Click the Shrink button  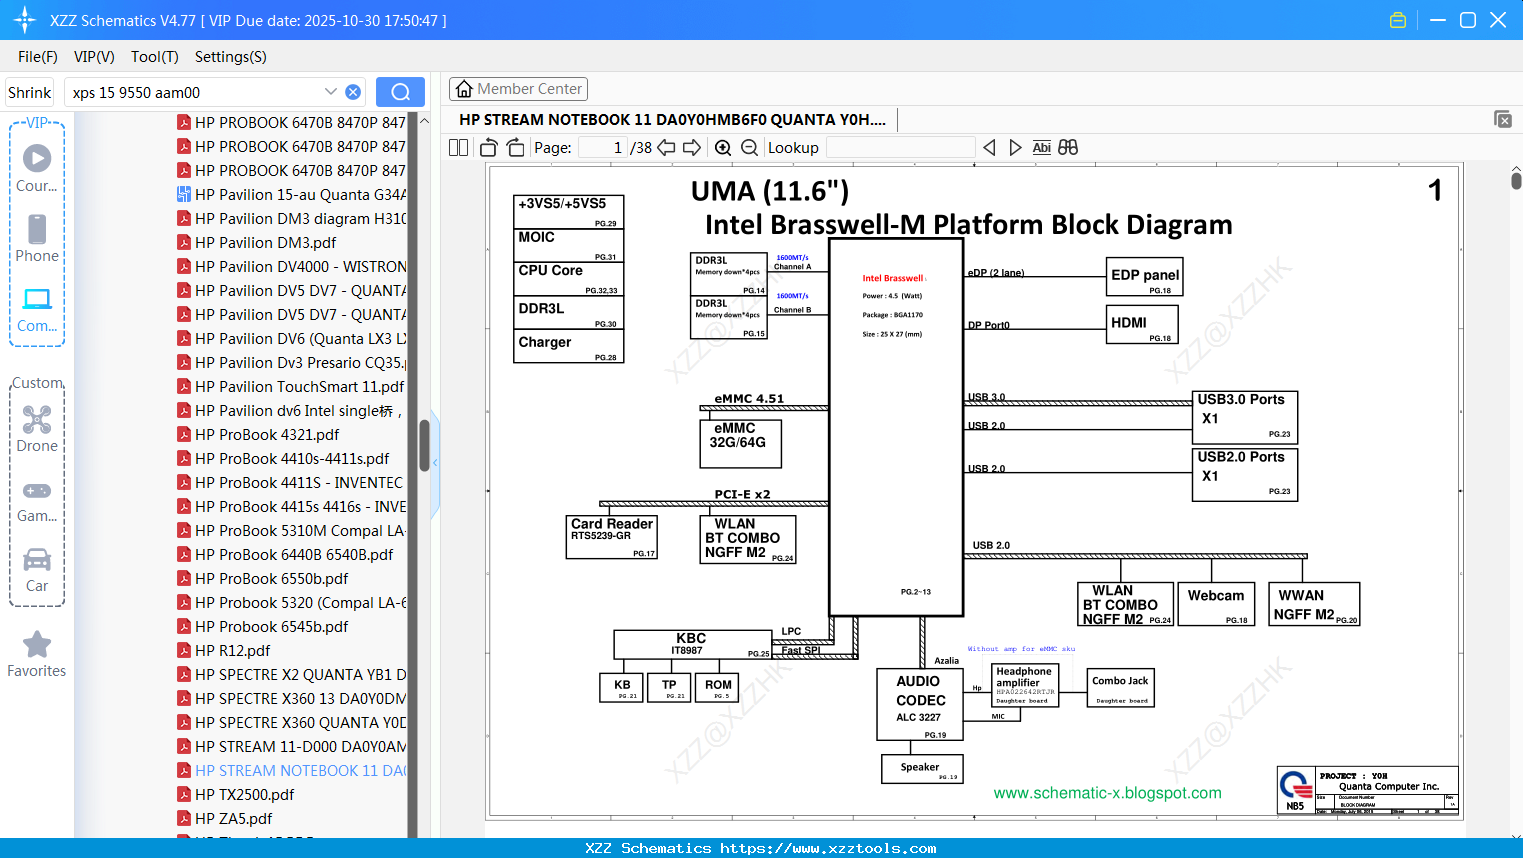pyautogui.click(x=29, y=92)
